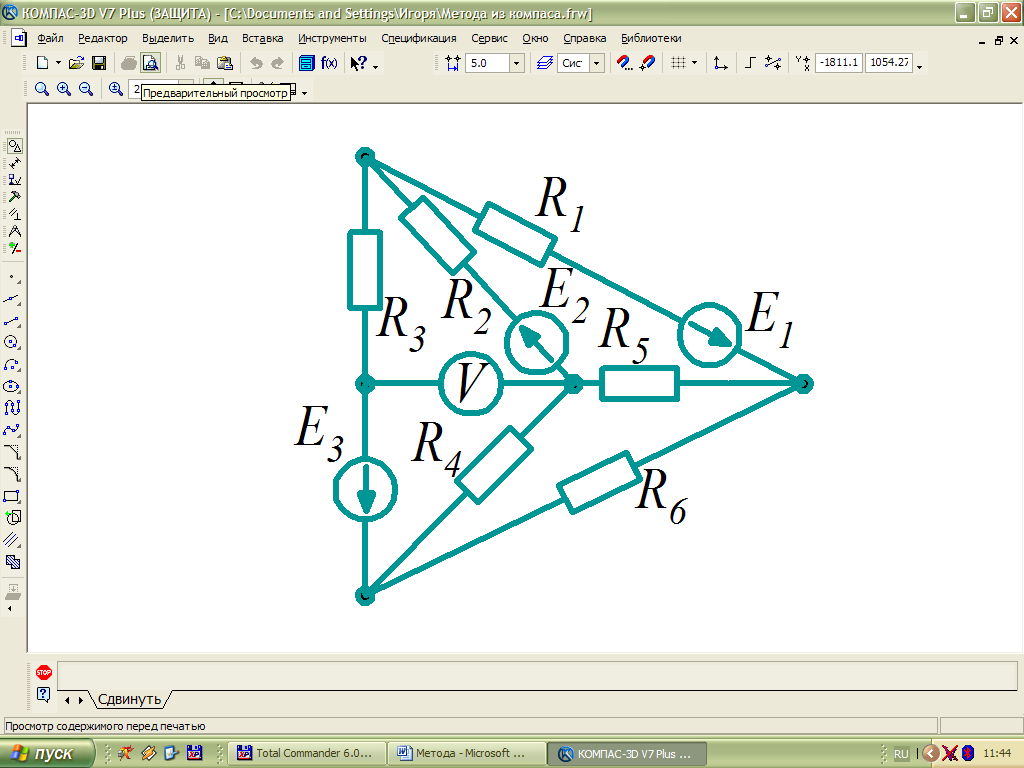
Task: Open snap settings magnet icon with dots
Action: pyautogui.click(x=625, y=63)
